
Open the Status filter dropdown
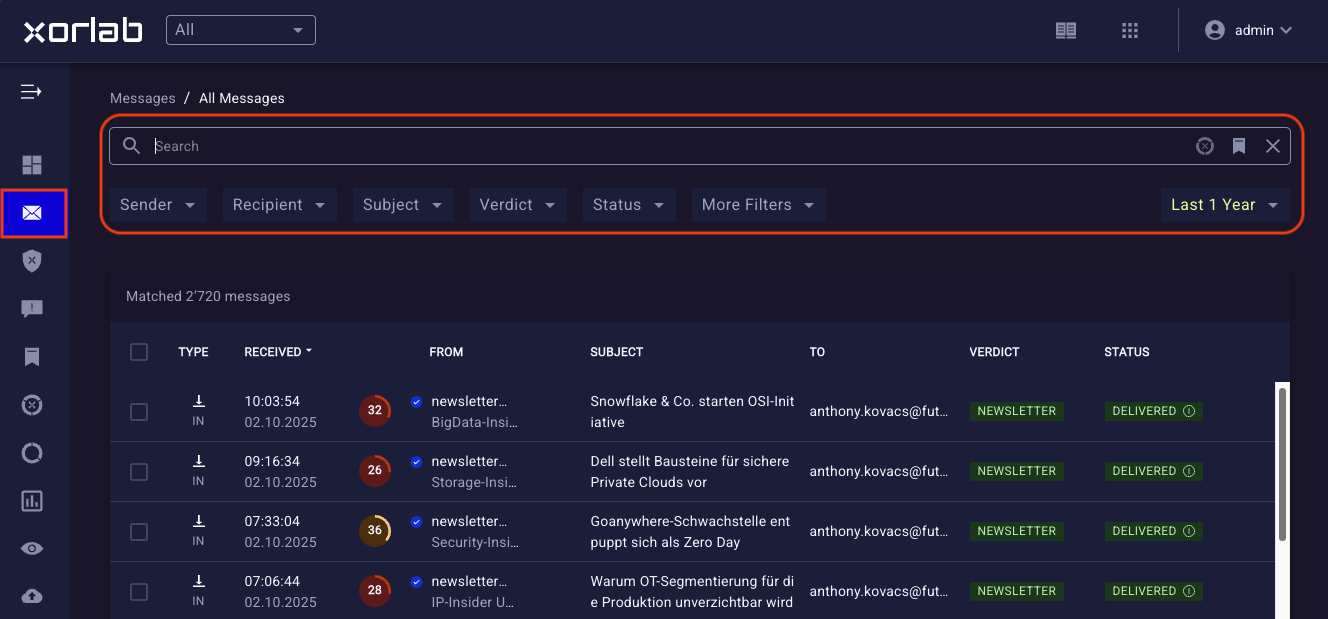[x=628, y=204]
